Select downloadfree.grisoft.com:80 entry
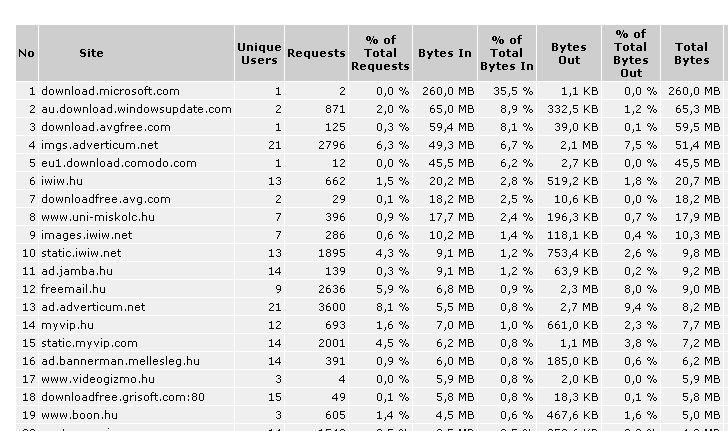The image size is (728, 431). [x=123, y=397]
